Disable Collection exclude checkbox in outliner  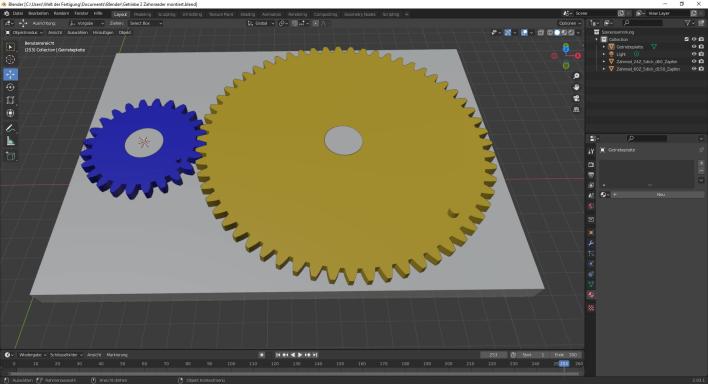click(x=687, y=39)
